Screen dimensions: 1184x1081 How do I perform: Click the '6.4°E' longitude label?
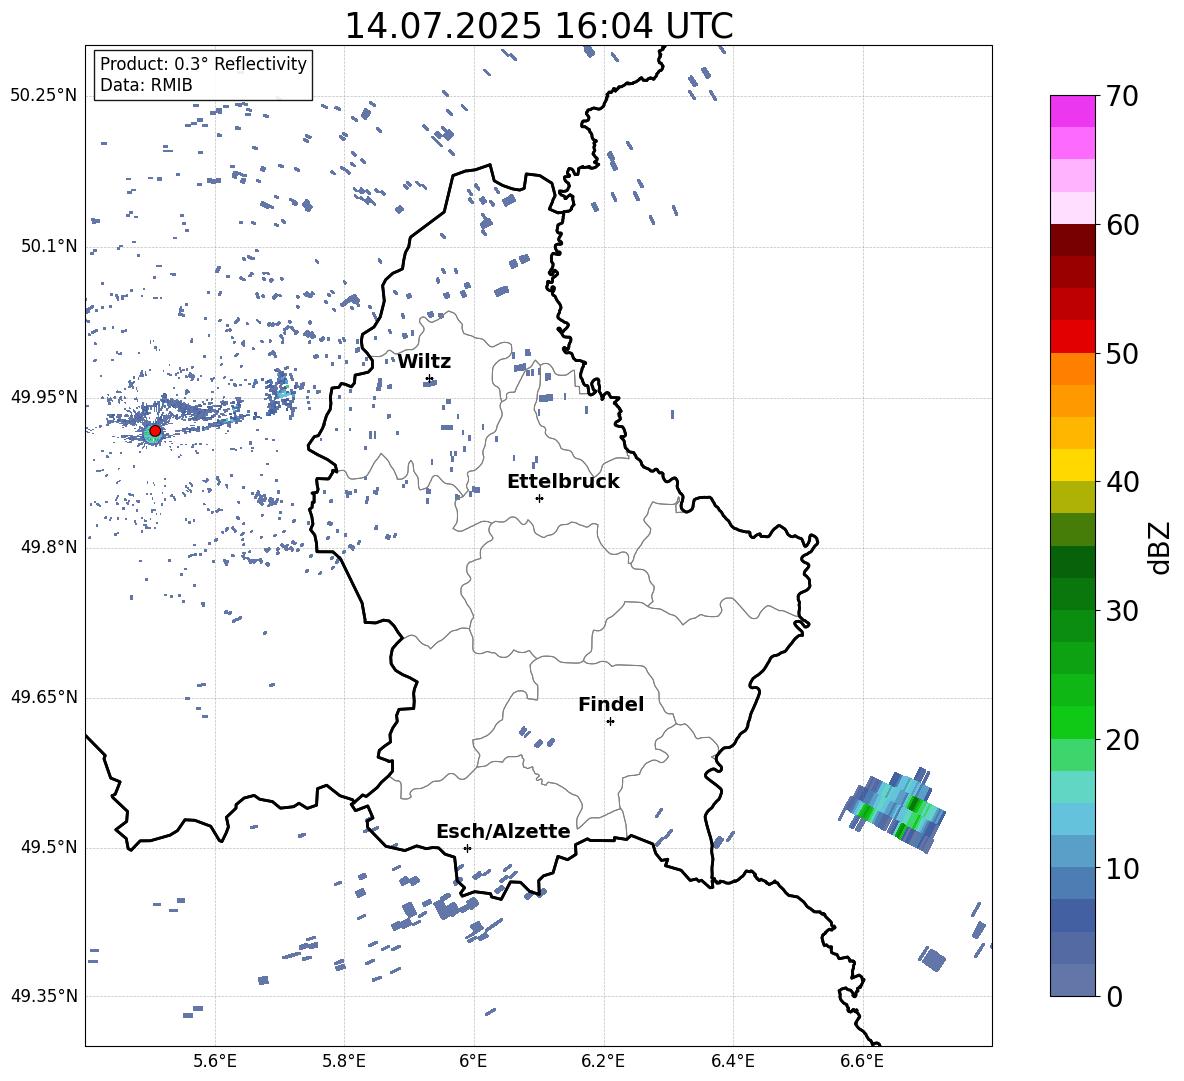point(732,1061)
